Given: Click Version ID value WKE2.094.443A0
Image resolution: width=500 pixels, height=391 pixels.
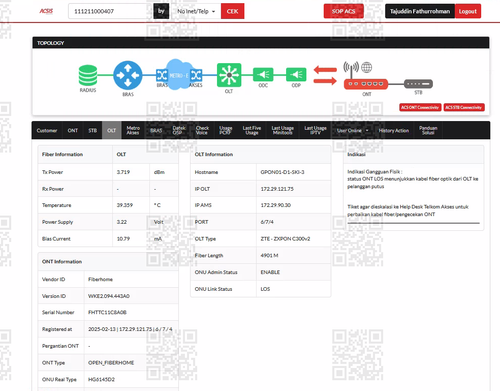Looking at the screenshot, I should 109,296.
